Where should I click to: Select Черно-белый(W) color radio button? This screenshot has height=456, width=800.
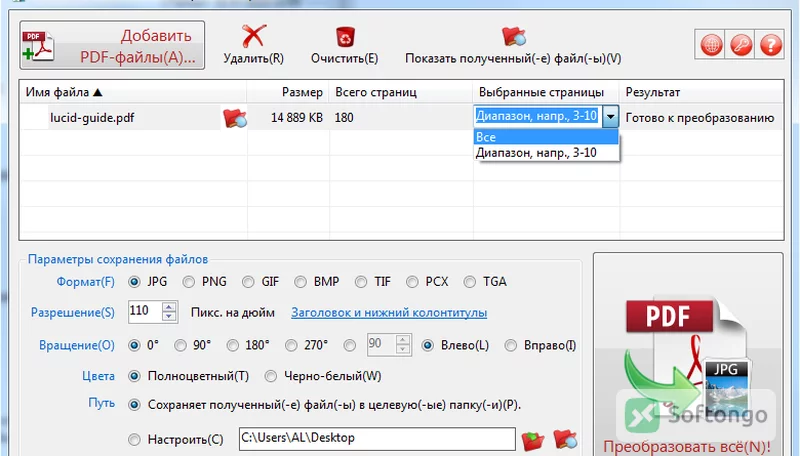point(270,376)
